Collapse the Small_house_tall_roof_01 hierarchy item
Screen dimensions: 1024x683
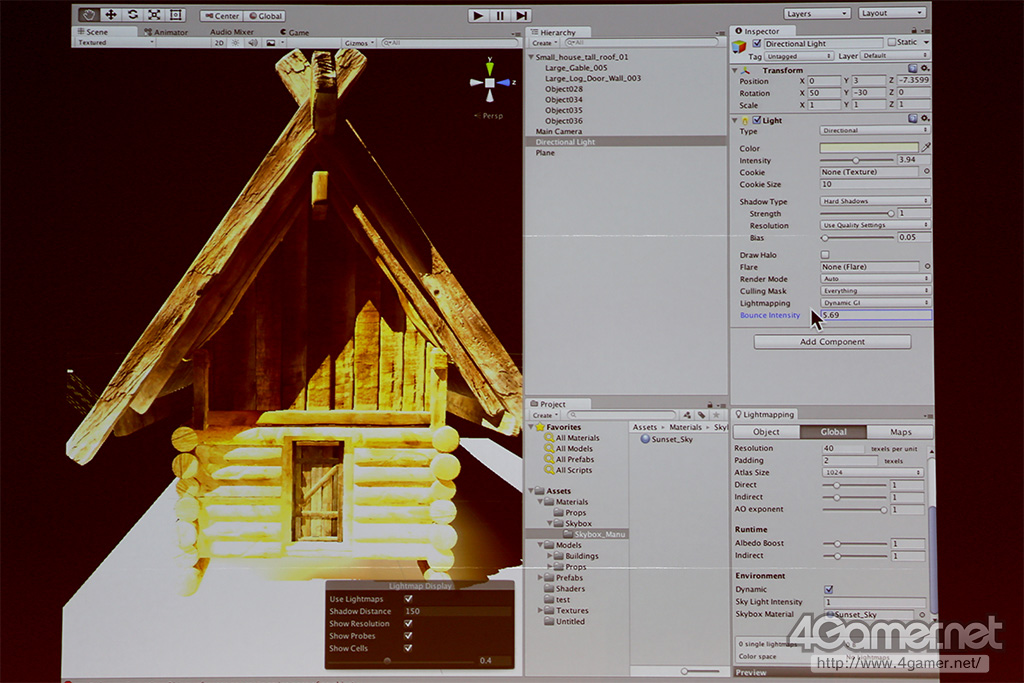531,57
